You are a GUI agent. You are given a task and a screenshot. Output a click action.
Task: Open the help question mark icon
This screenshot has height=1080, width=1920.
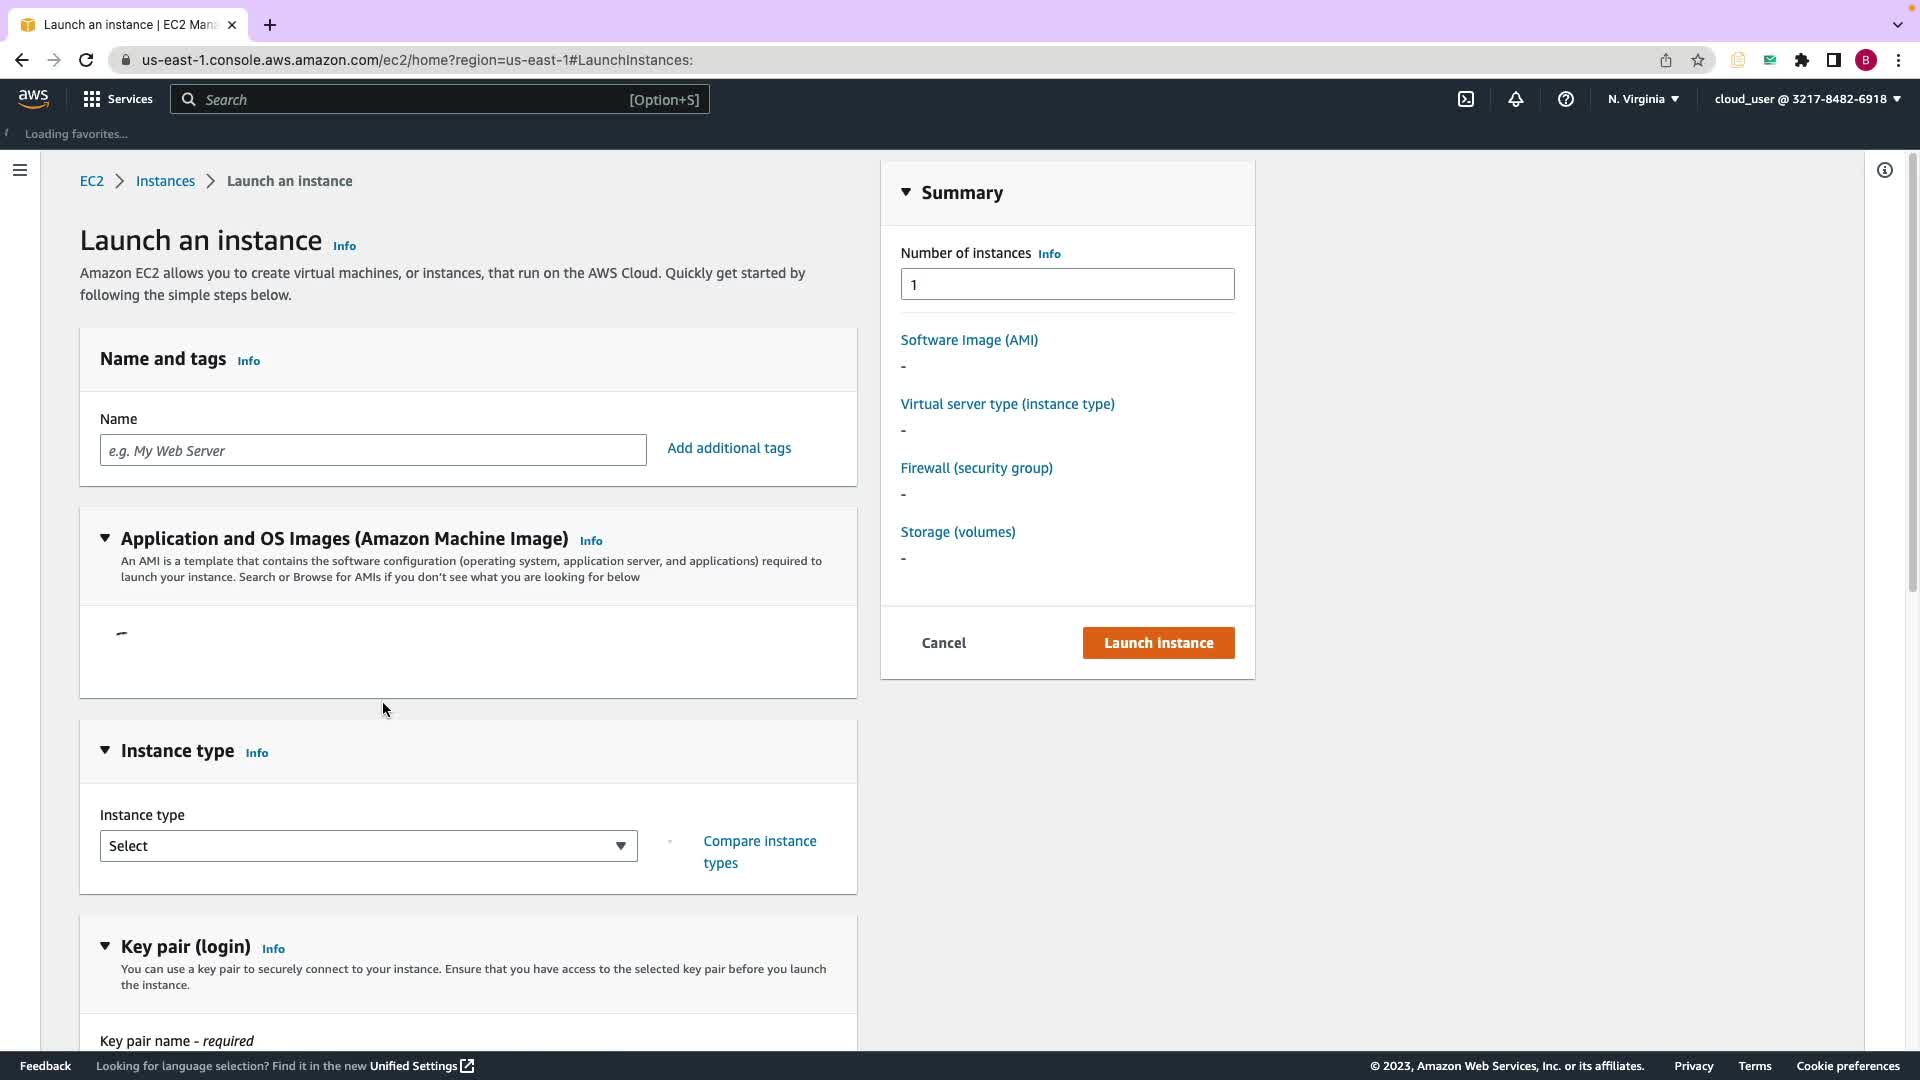(1566, 99)
